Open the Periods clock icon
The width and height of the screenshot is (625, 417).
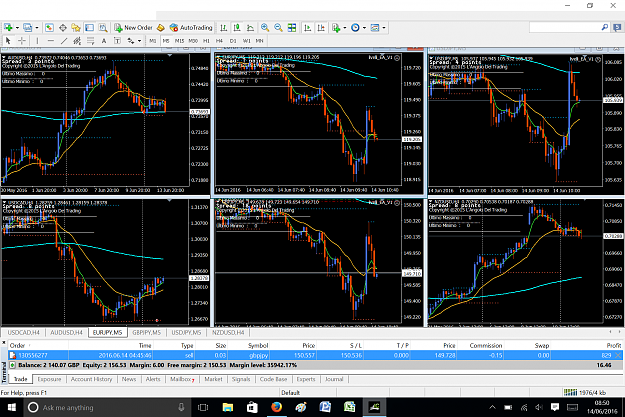tap(355, 28)
